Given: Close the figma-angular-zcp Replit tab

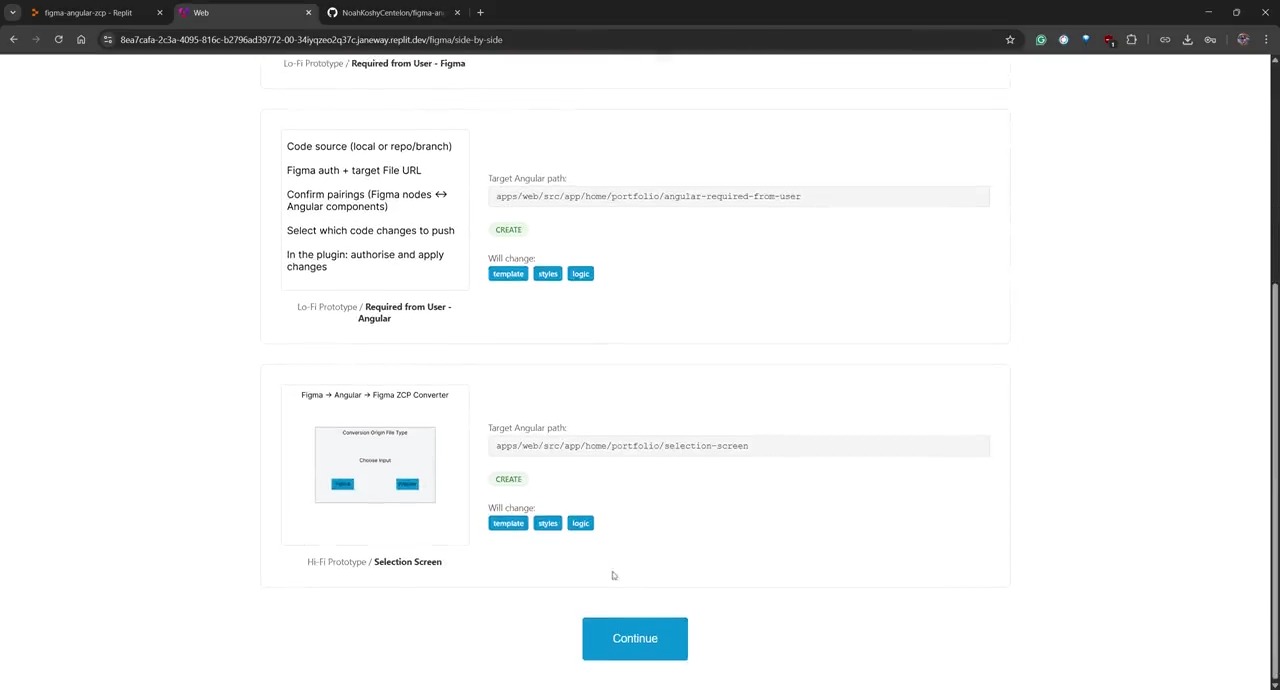Looking at the screenshot, I should click(x=159, y=13).
